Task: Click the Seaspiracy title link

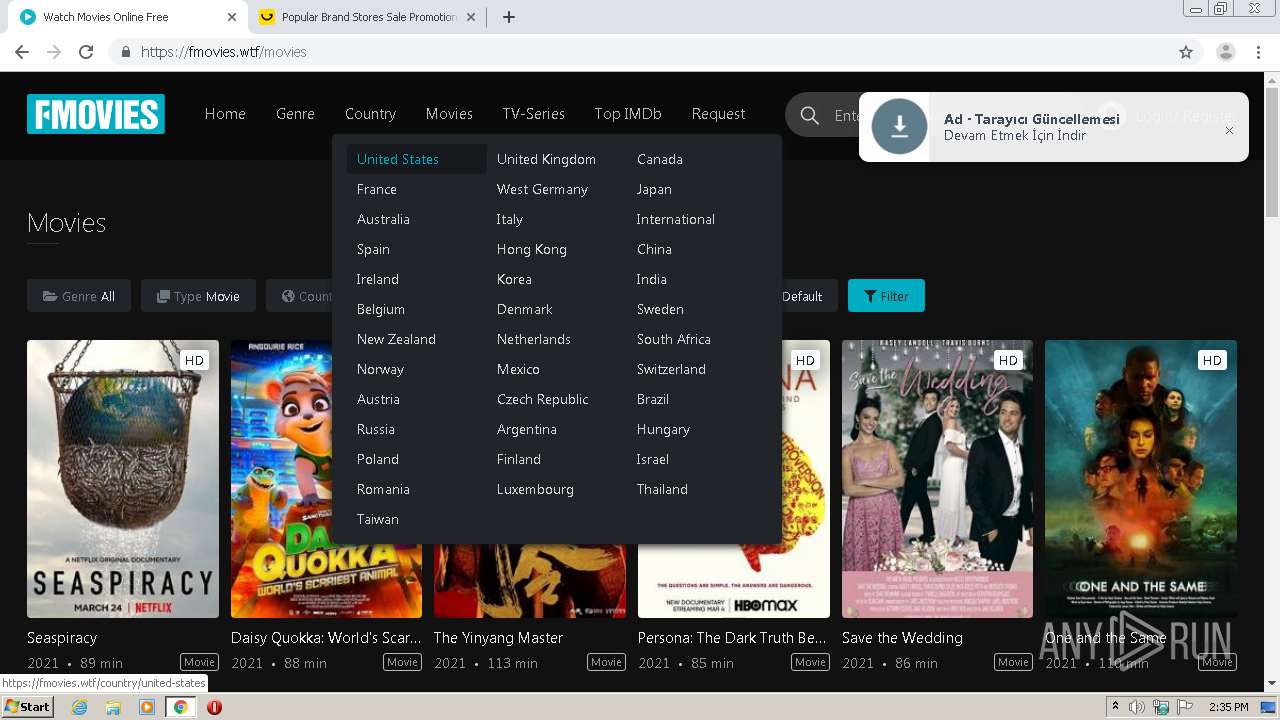Action: click(62, 637)
